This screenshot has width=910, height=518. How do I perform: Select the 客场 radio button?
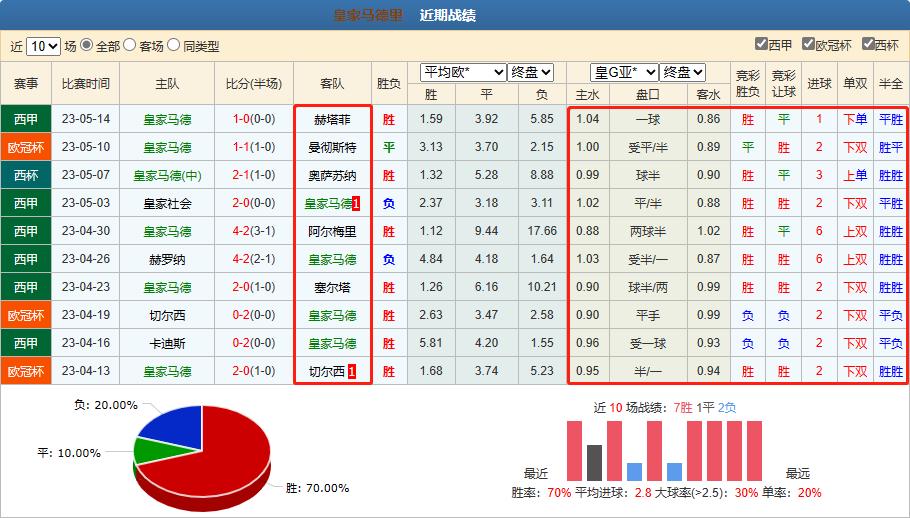point(130,45)
